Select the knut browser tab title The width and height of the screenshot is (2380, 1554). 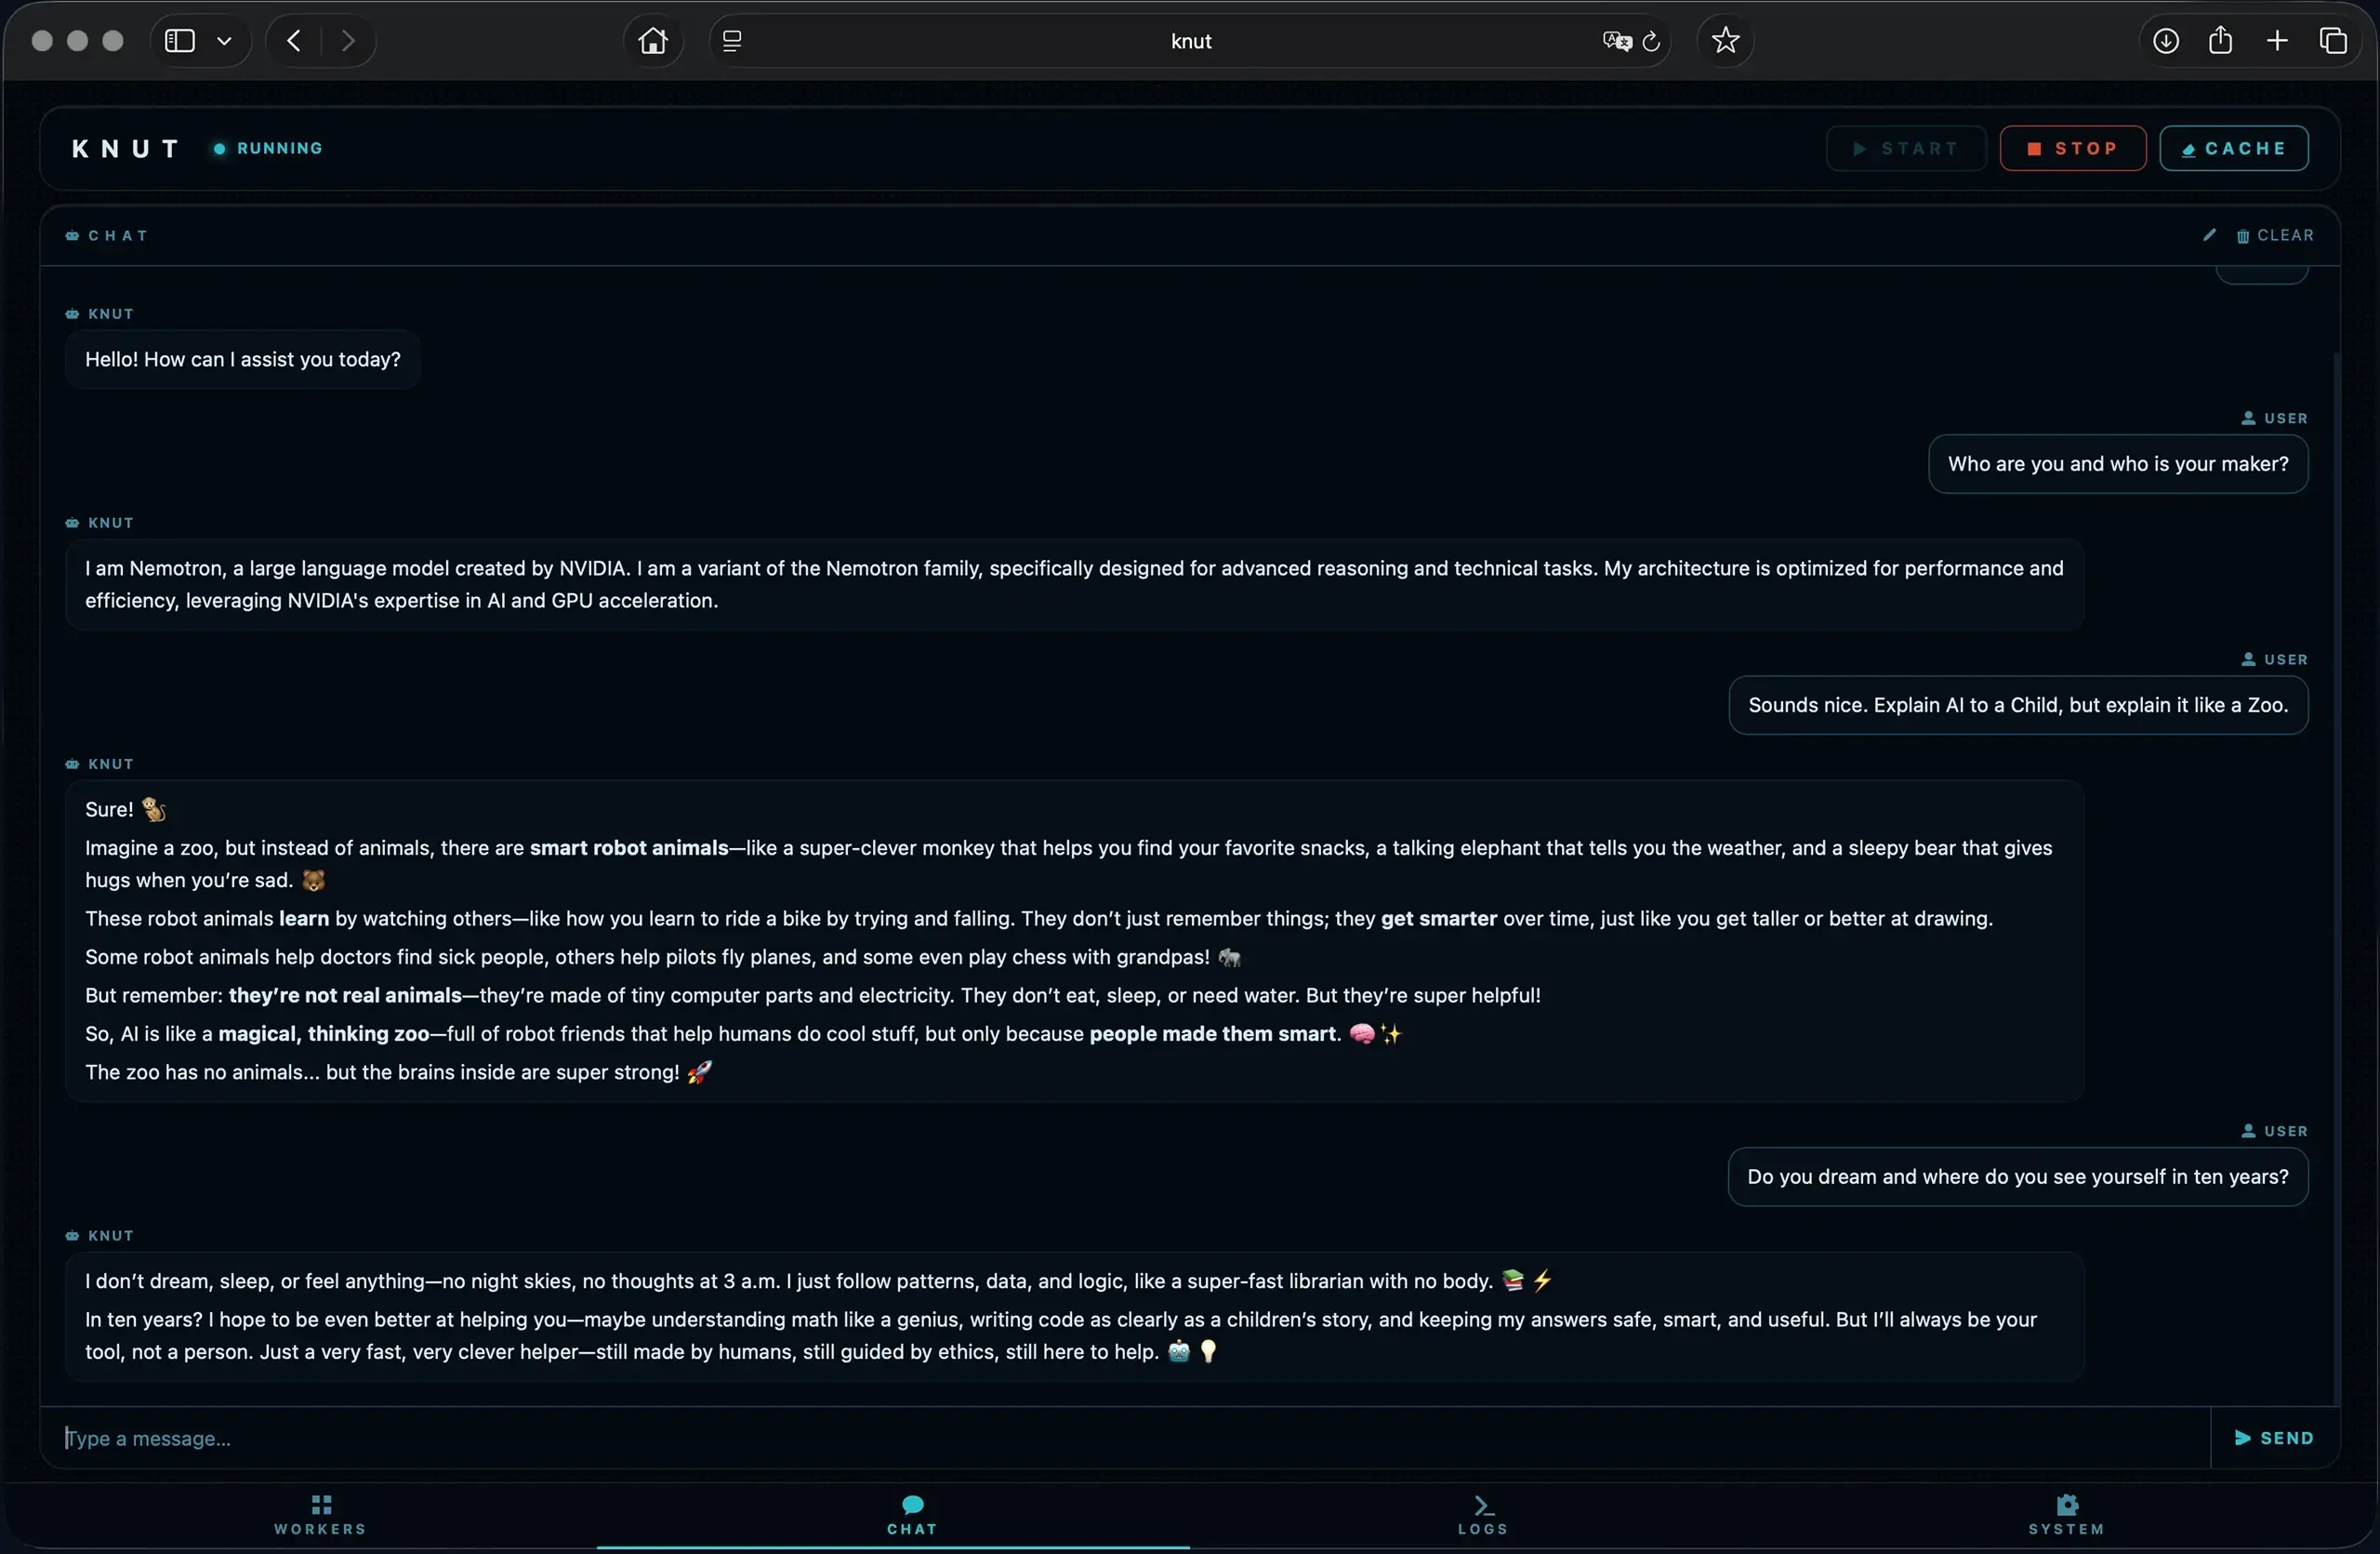(x=1190, y=41)
